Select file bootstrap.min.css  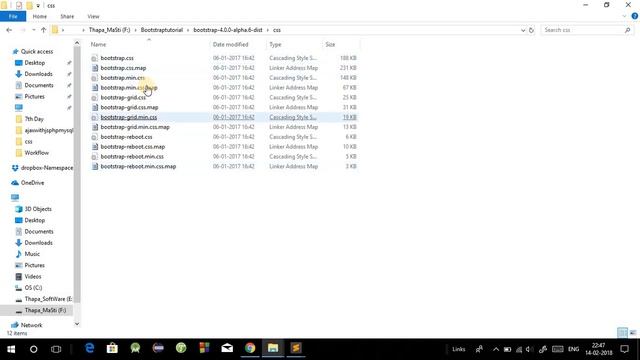122,78
